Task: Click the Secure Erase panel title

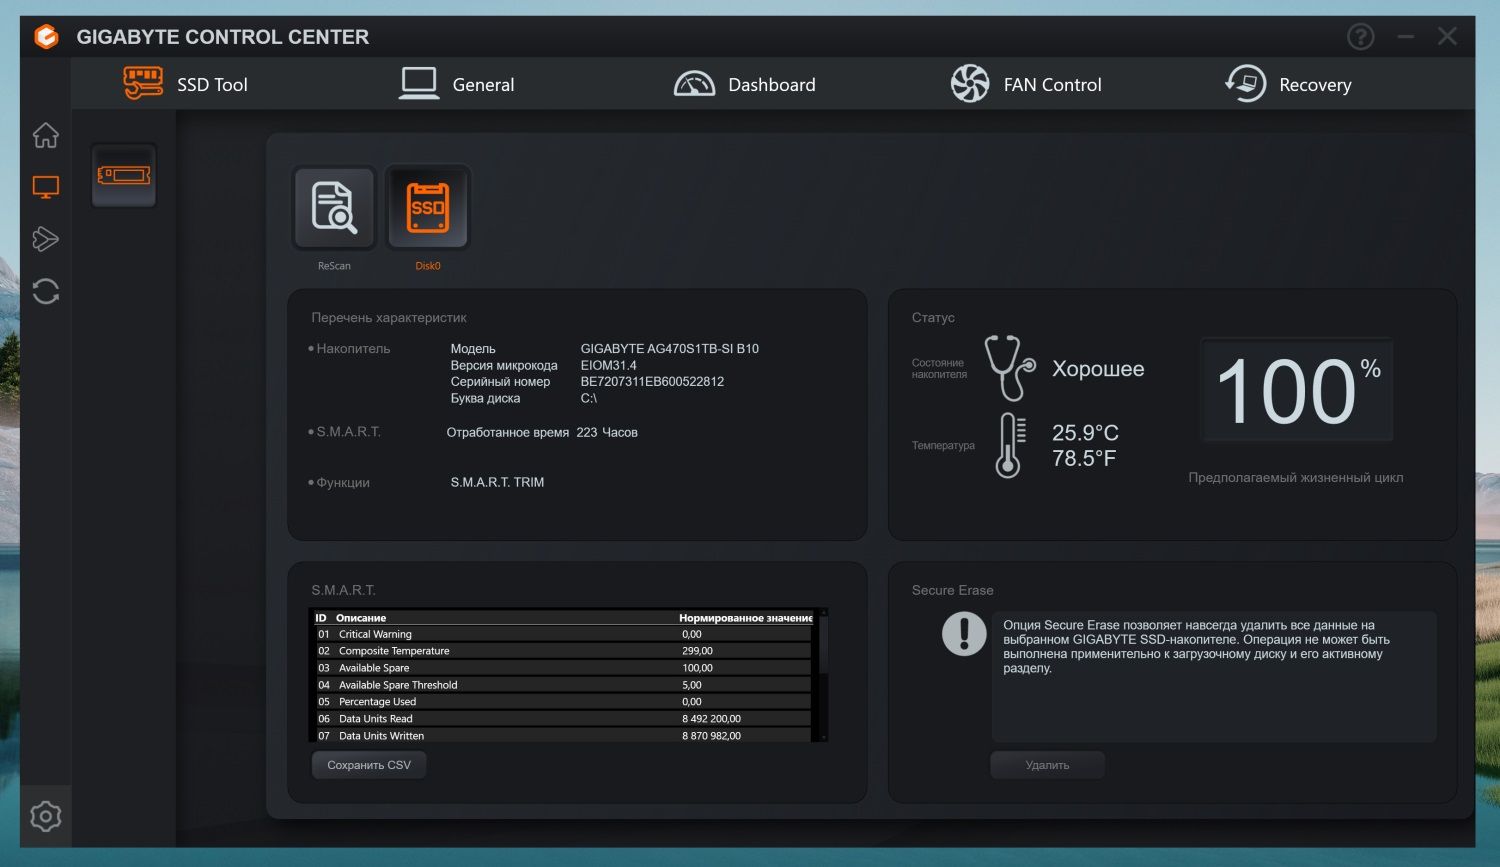Action: pyautogui.click(x=952, y=590)
